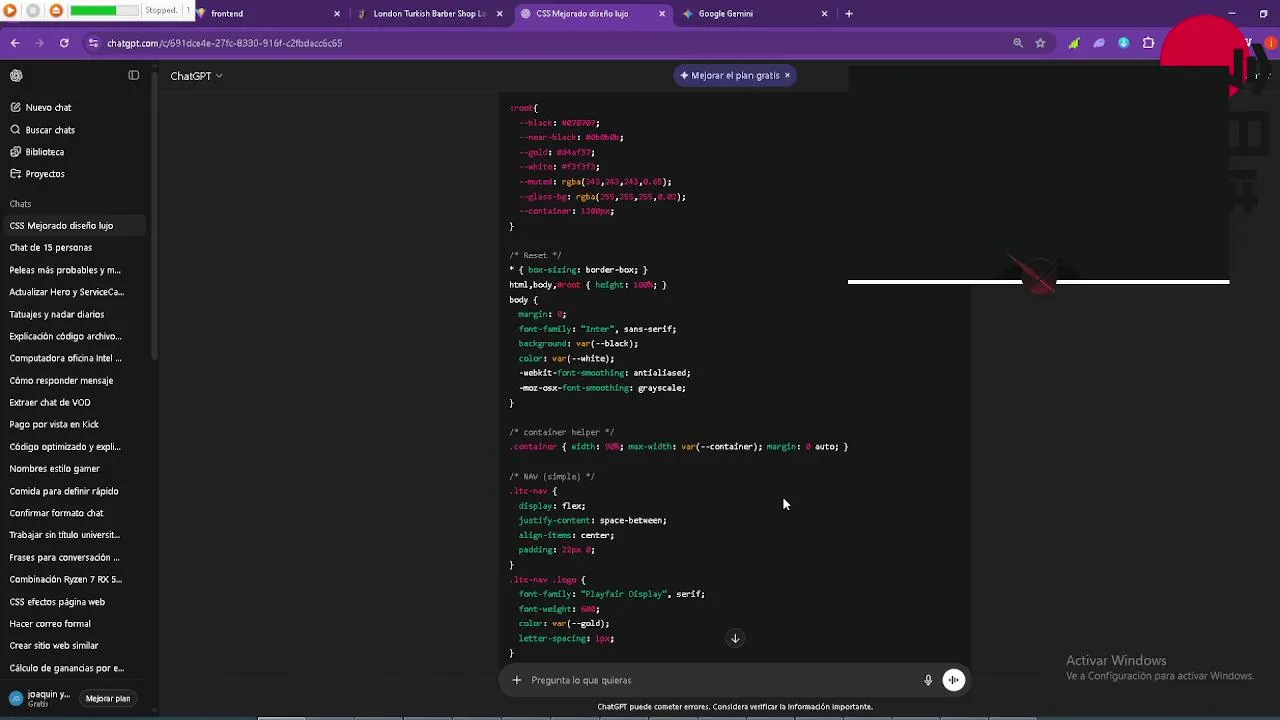Reload the current page

point(64,43)
